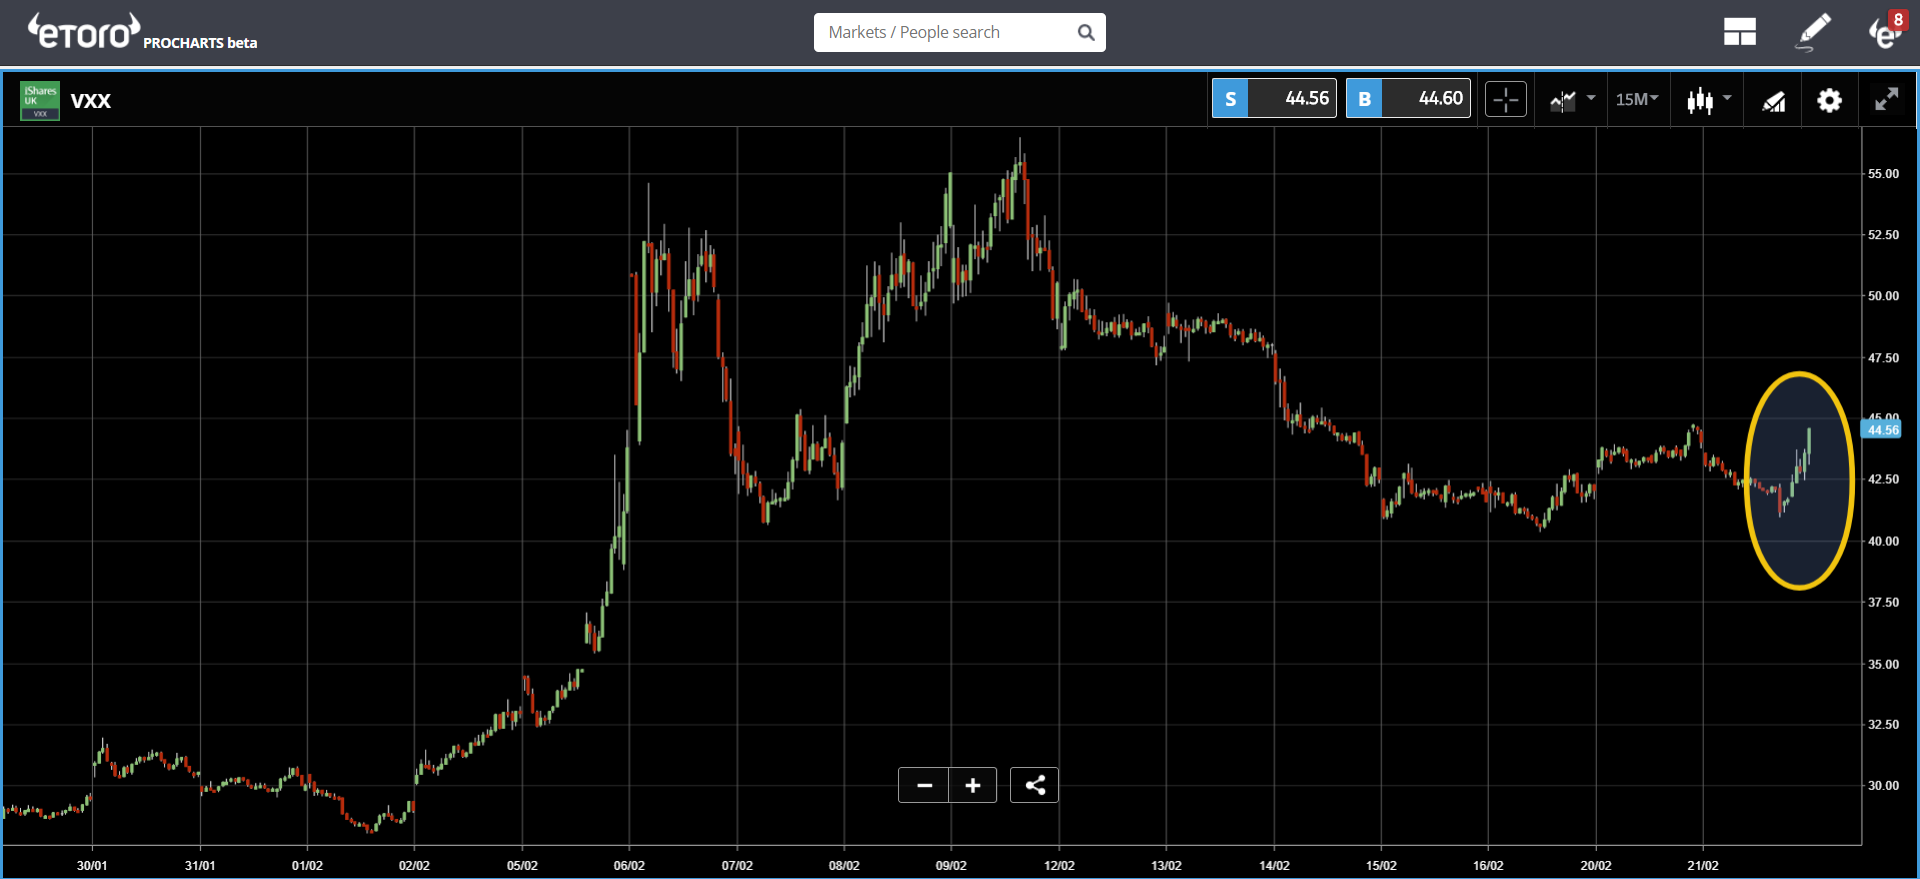Click the Buy button at 44.60
1920x879 pixels.
(1408, 98)
